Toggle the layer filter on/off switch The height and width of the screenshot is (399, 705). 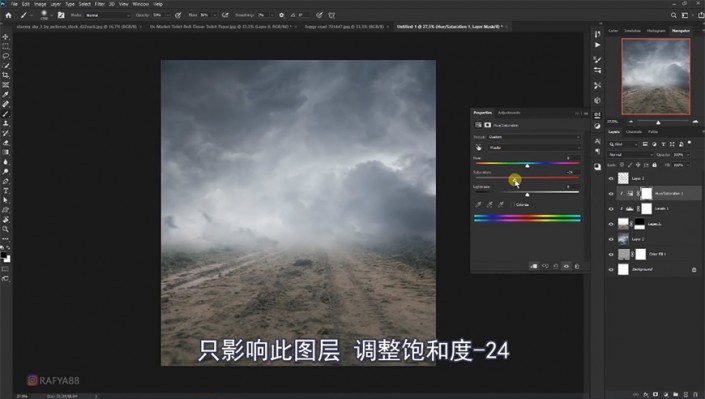689,143
